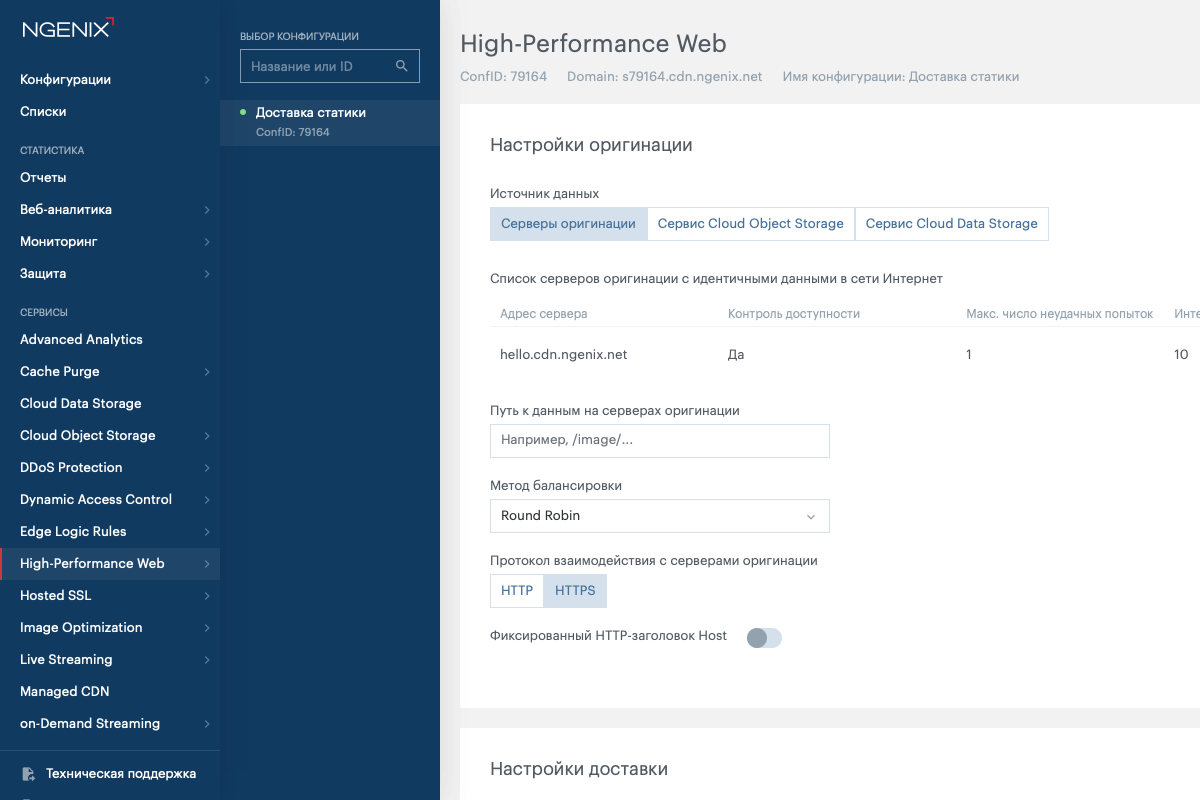Expand the Мониторинг chevron
Screen dimensions: 1200x800
click(x=207, y=242)
